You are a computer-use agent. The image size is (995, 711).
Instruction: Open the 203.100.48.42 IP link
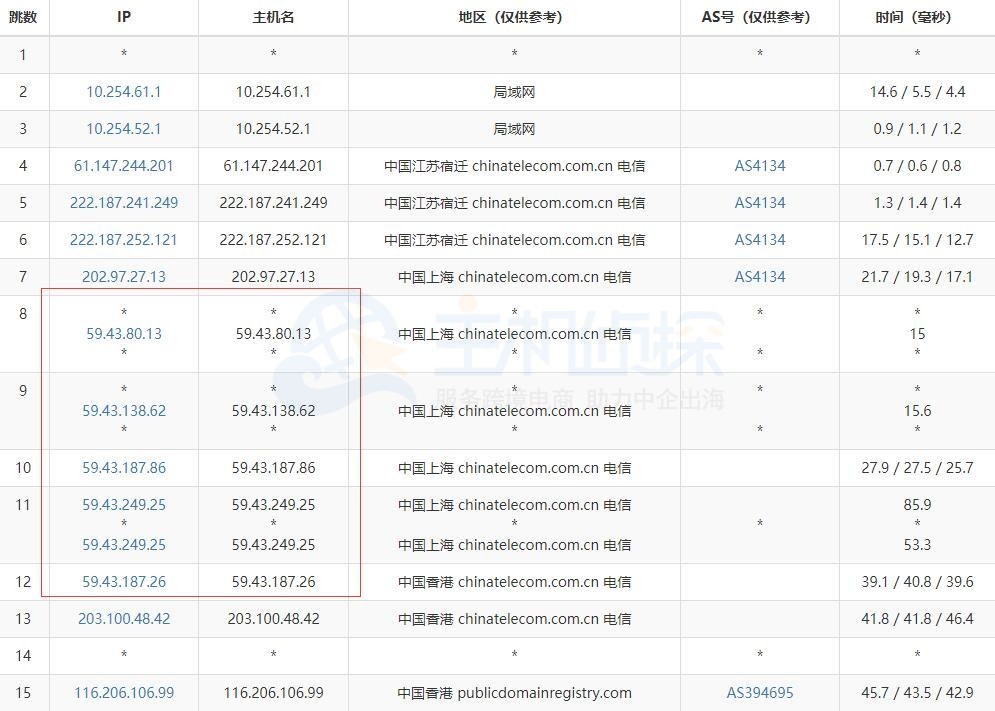(x=123, y=618)
